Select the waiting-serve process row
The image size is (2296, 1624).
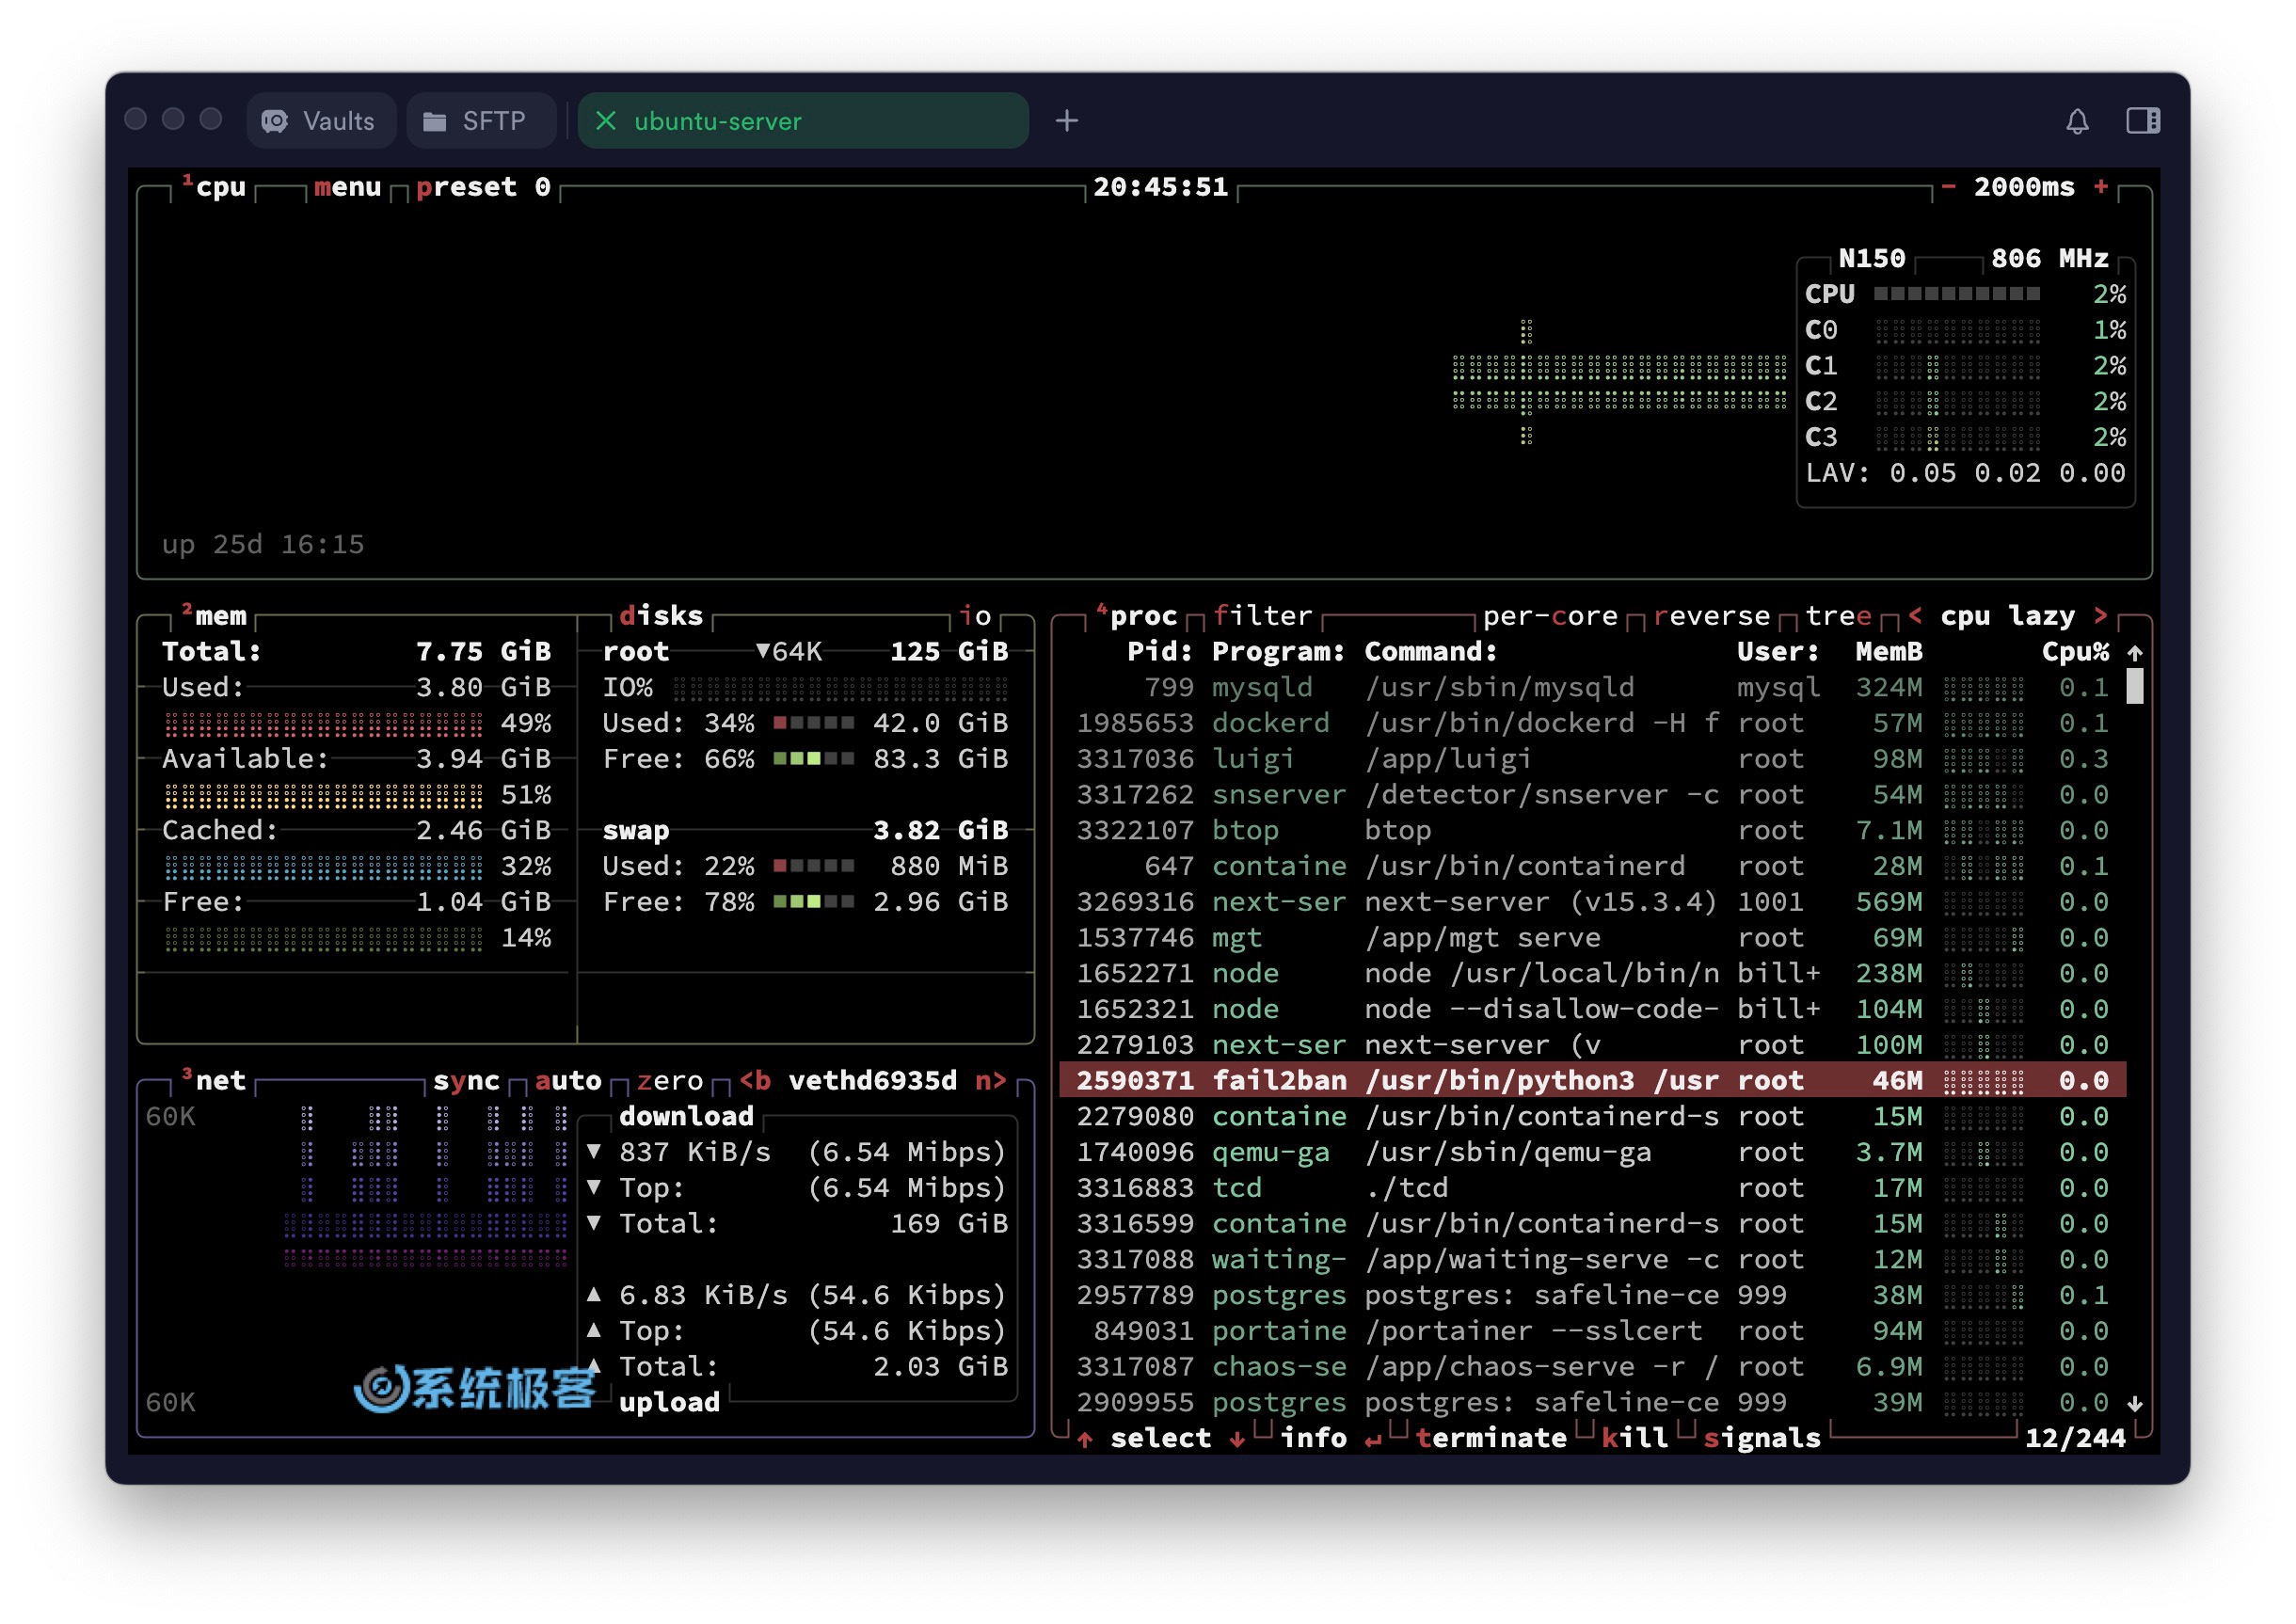coord(1592,1259)
